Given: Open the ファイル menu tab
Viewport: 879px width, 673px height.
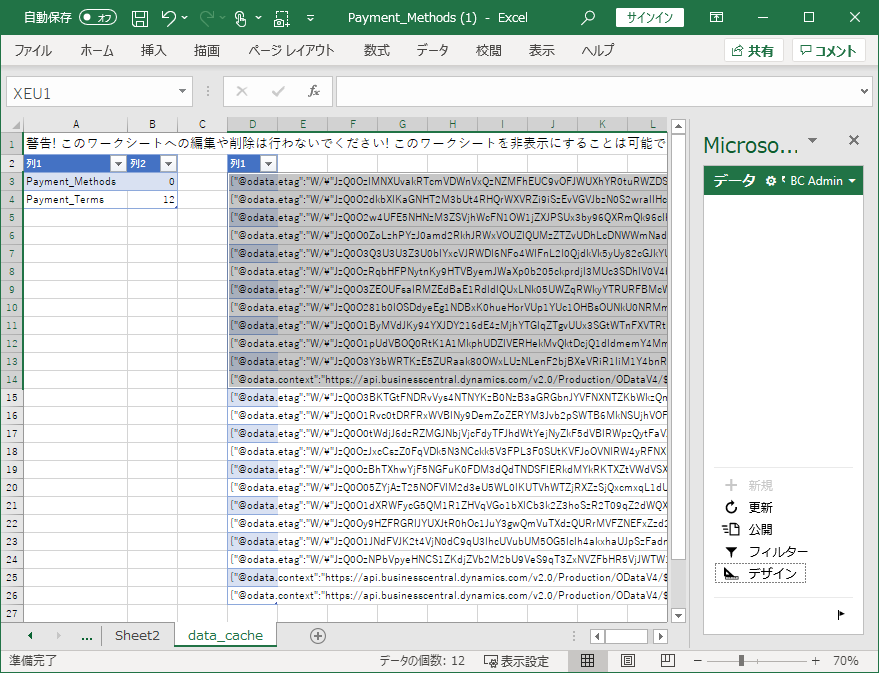Looking at the screenshot, I should point(33,51).
